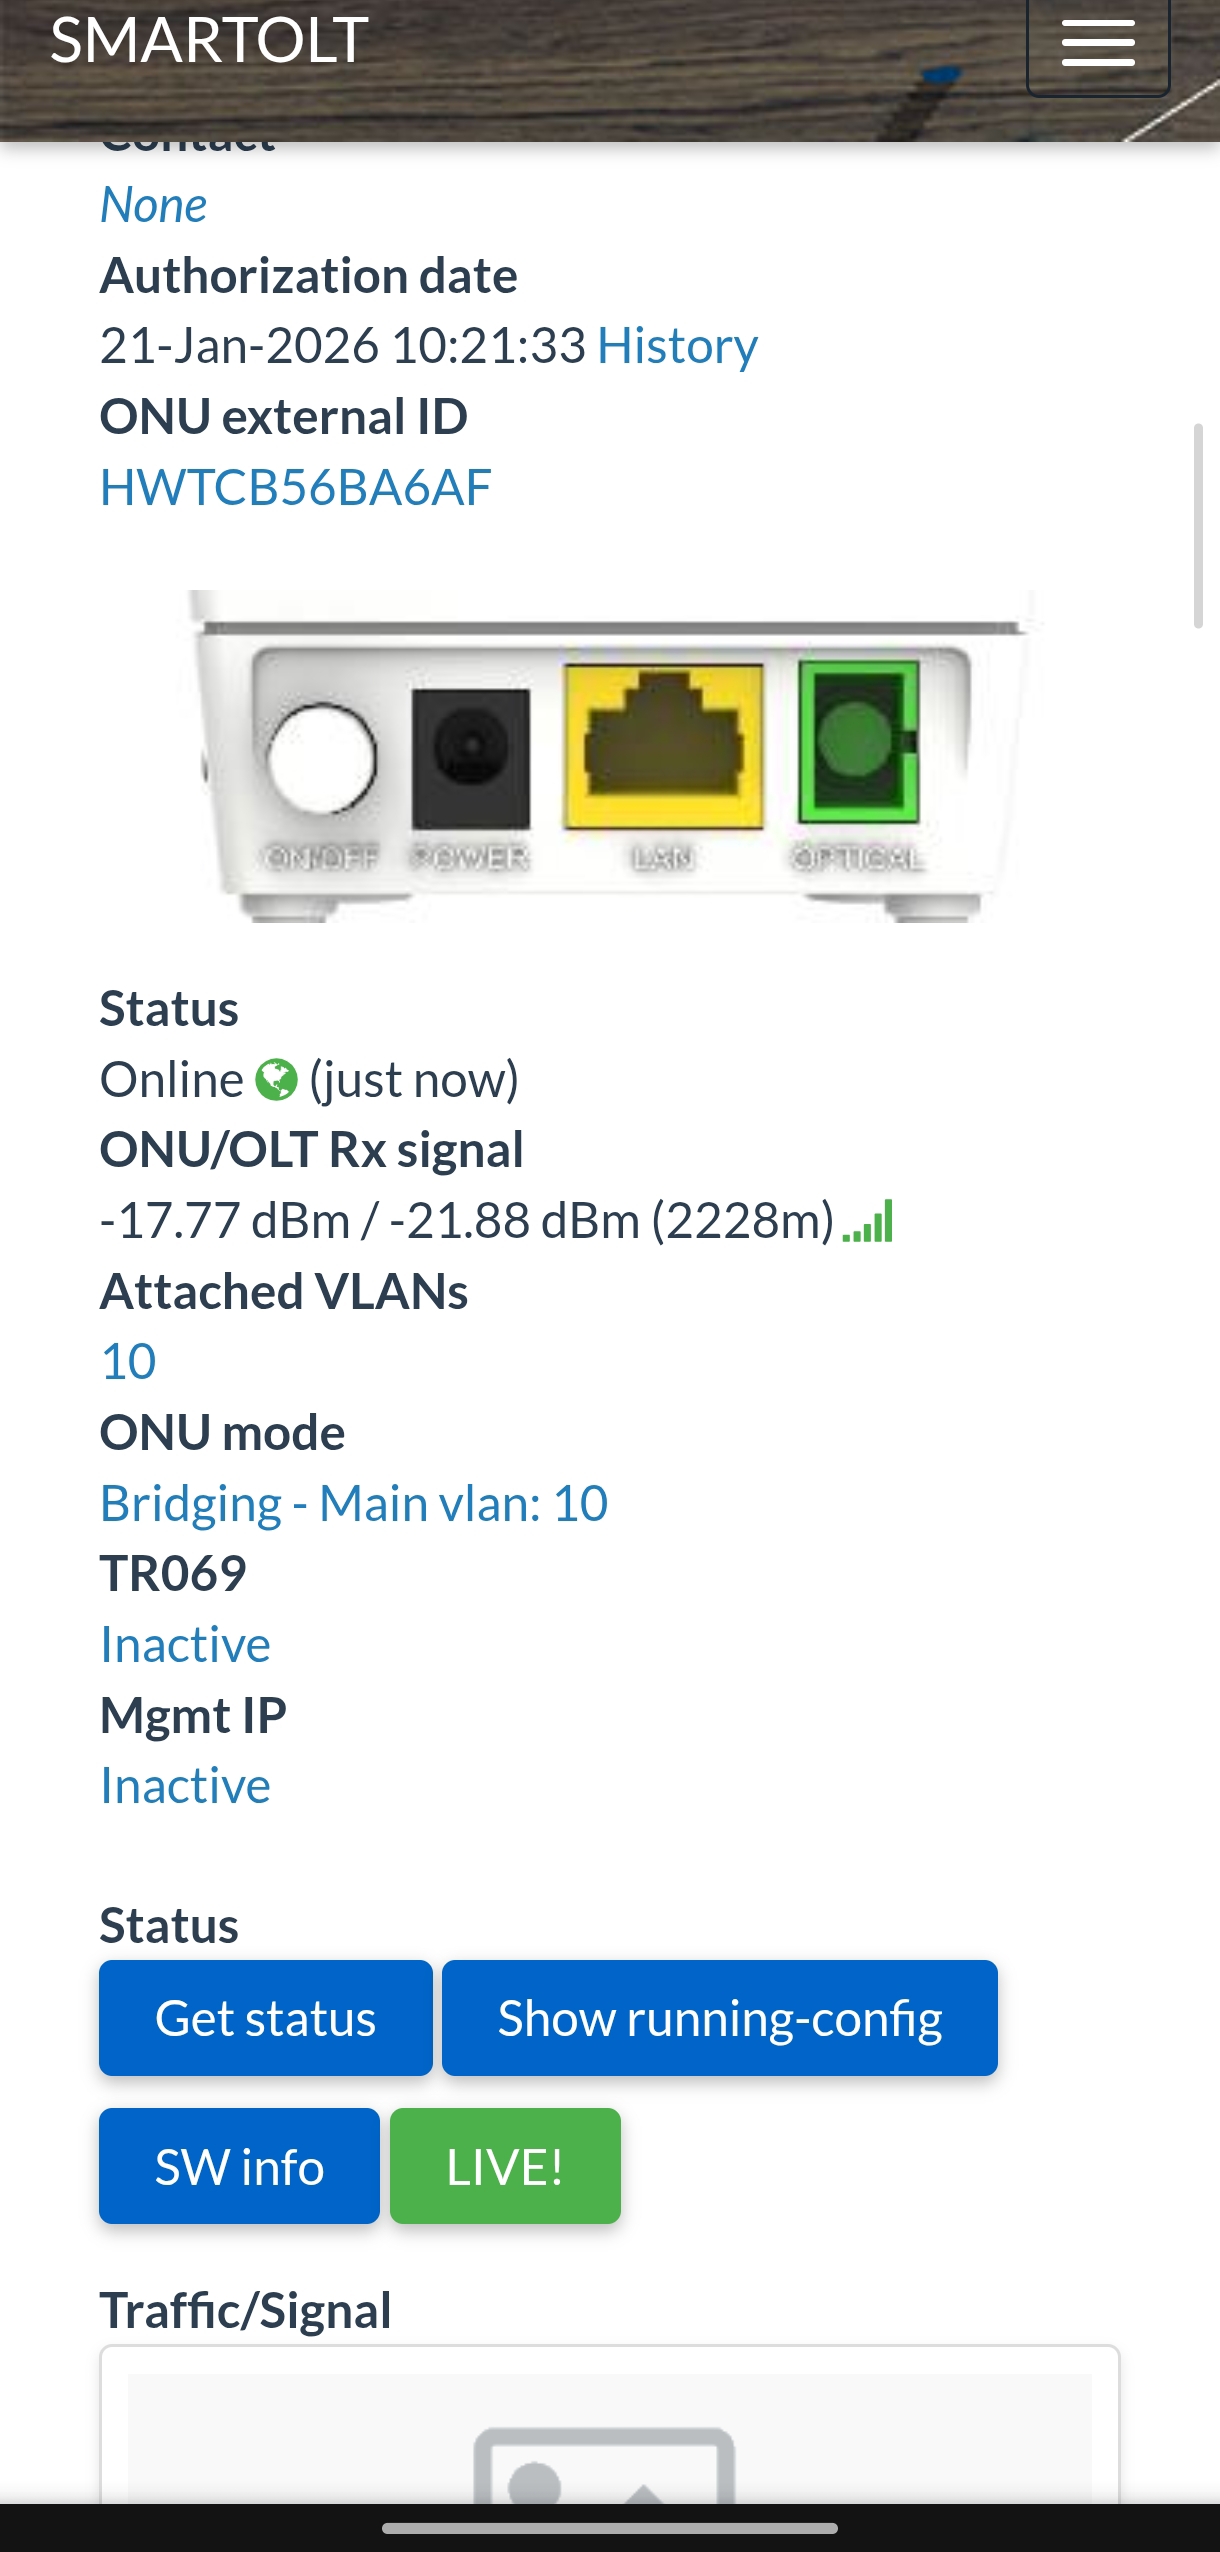Open authorization History link
Image resolution: width=1220 pixels, height=2552 pixels.
pos(677,346)
